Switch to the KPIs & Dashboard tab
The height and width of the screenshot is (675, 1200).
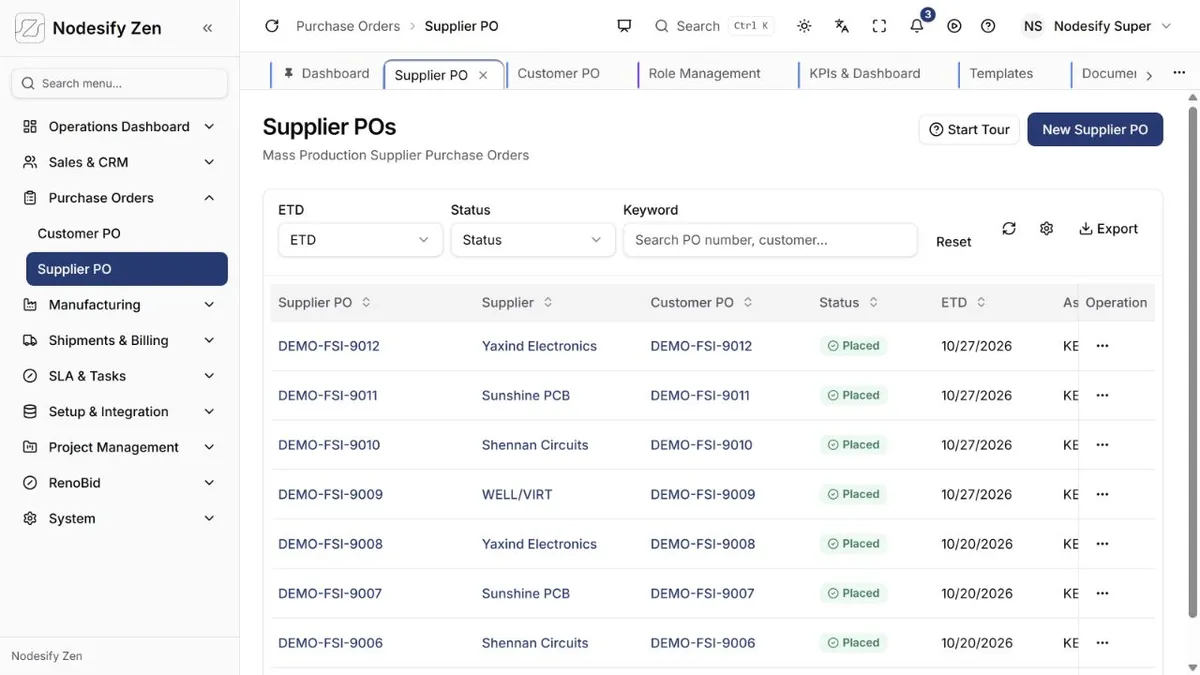click(x=865, y=74)
